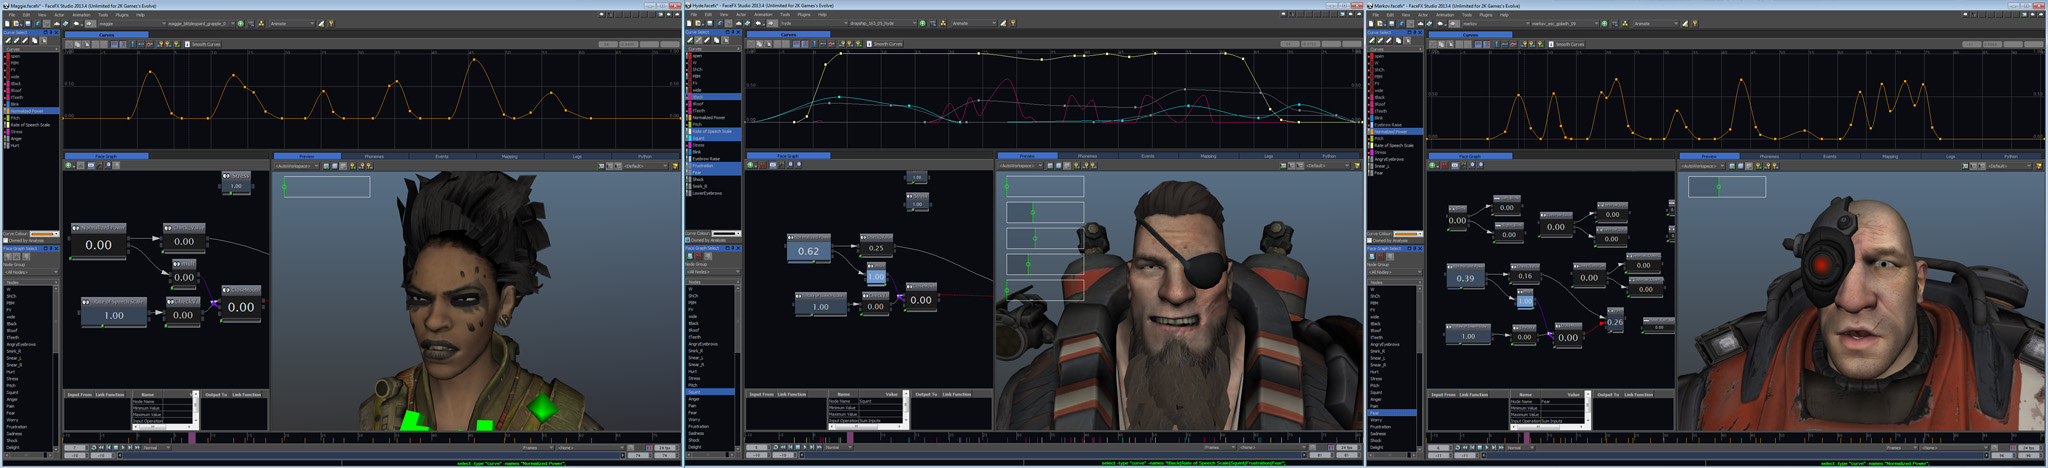
Task: Open the Normal playback speed dropdown in Maggie window
Action: [156, 448]
